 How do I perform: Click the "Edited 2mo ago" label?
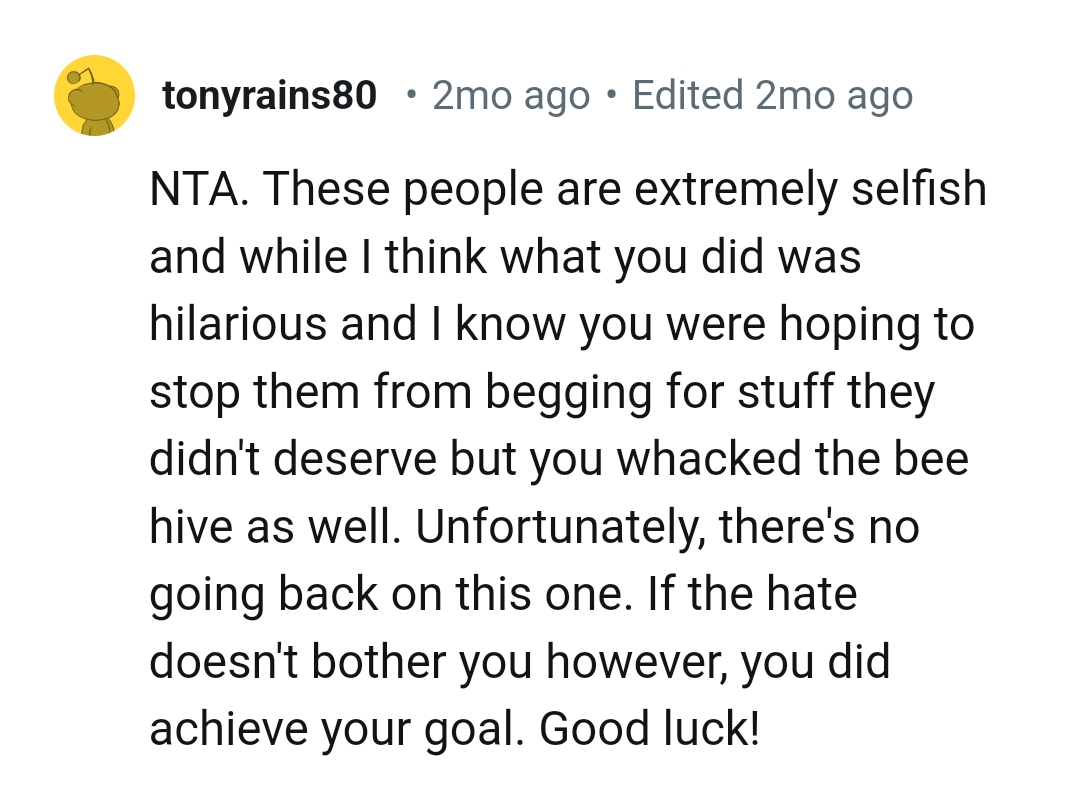(x=772, y=96)
